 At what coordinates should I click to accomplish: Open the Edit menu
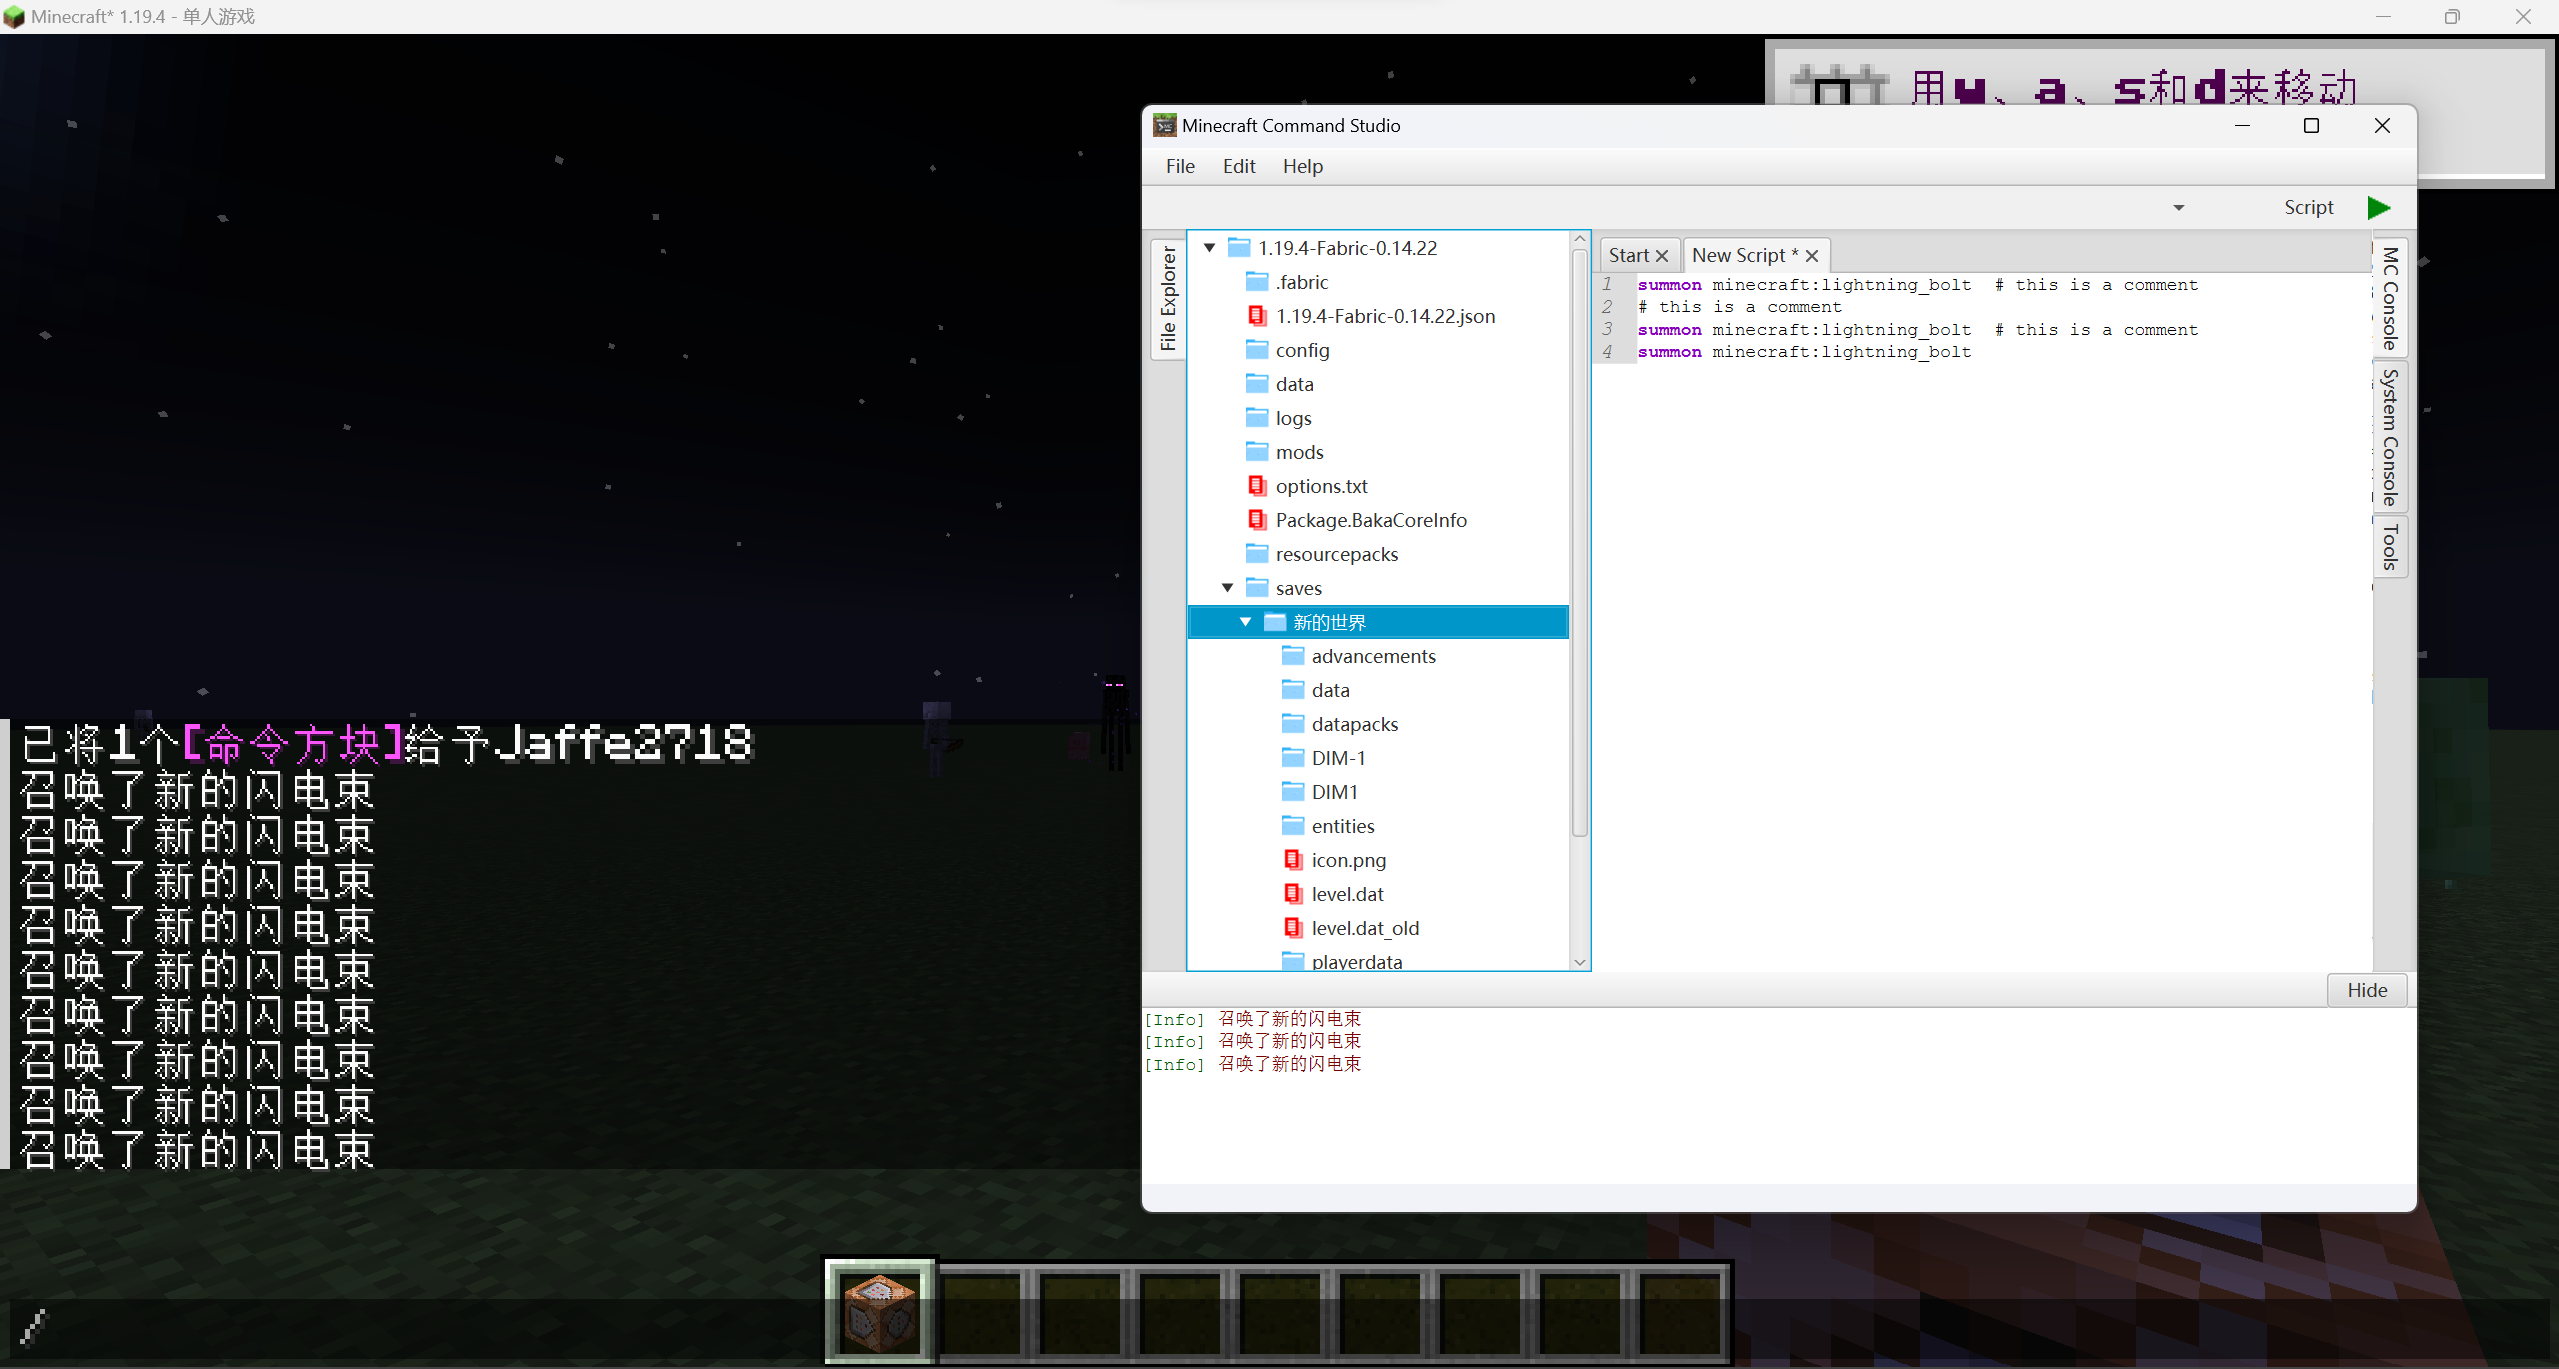1239,166
